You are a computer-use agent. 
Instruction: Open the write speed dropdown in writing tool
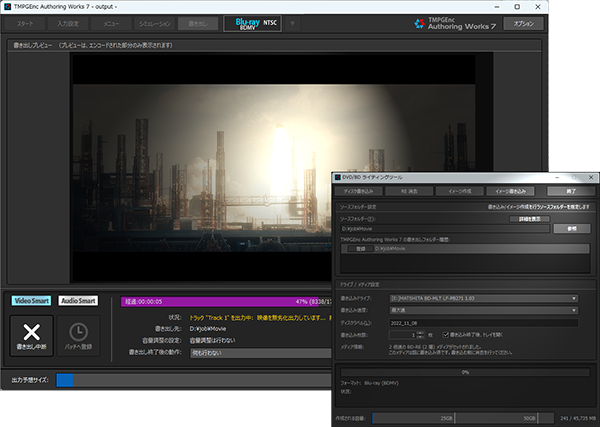coord(484,310)
